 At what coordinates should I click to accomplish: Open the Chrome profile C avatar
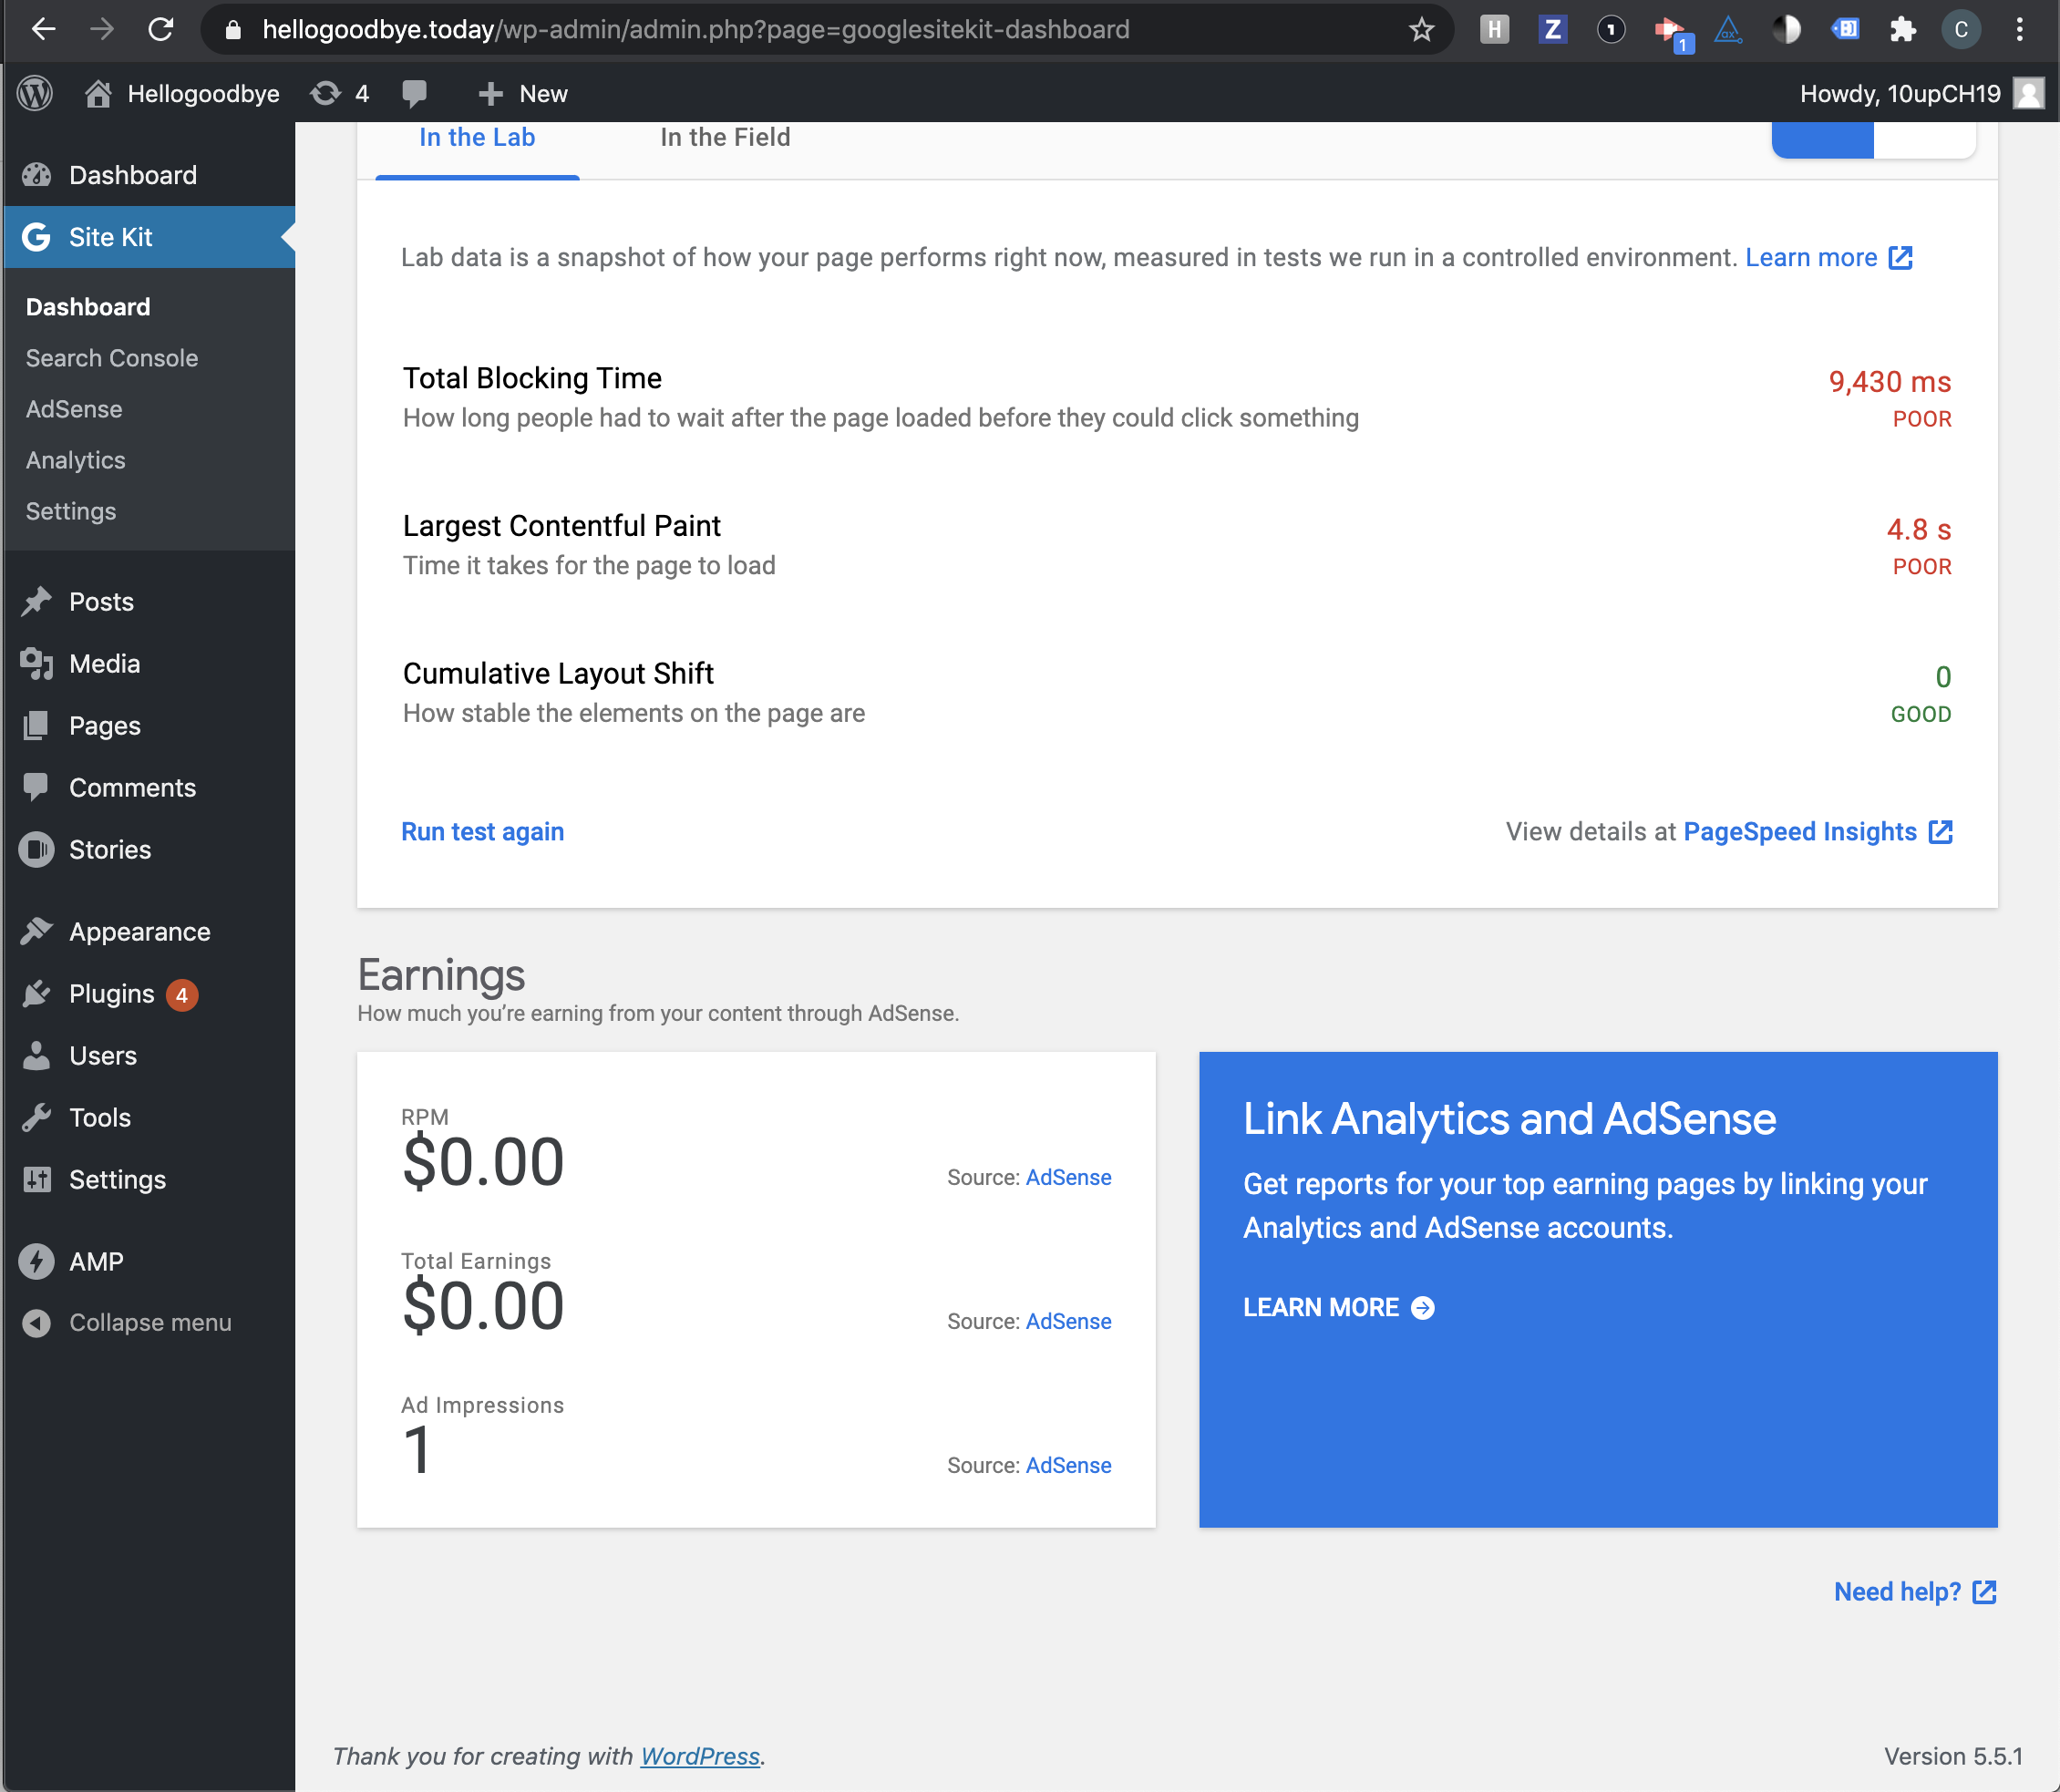click(1961, 30)
